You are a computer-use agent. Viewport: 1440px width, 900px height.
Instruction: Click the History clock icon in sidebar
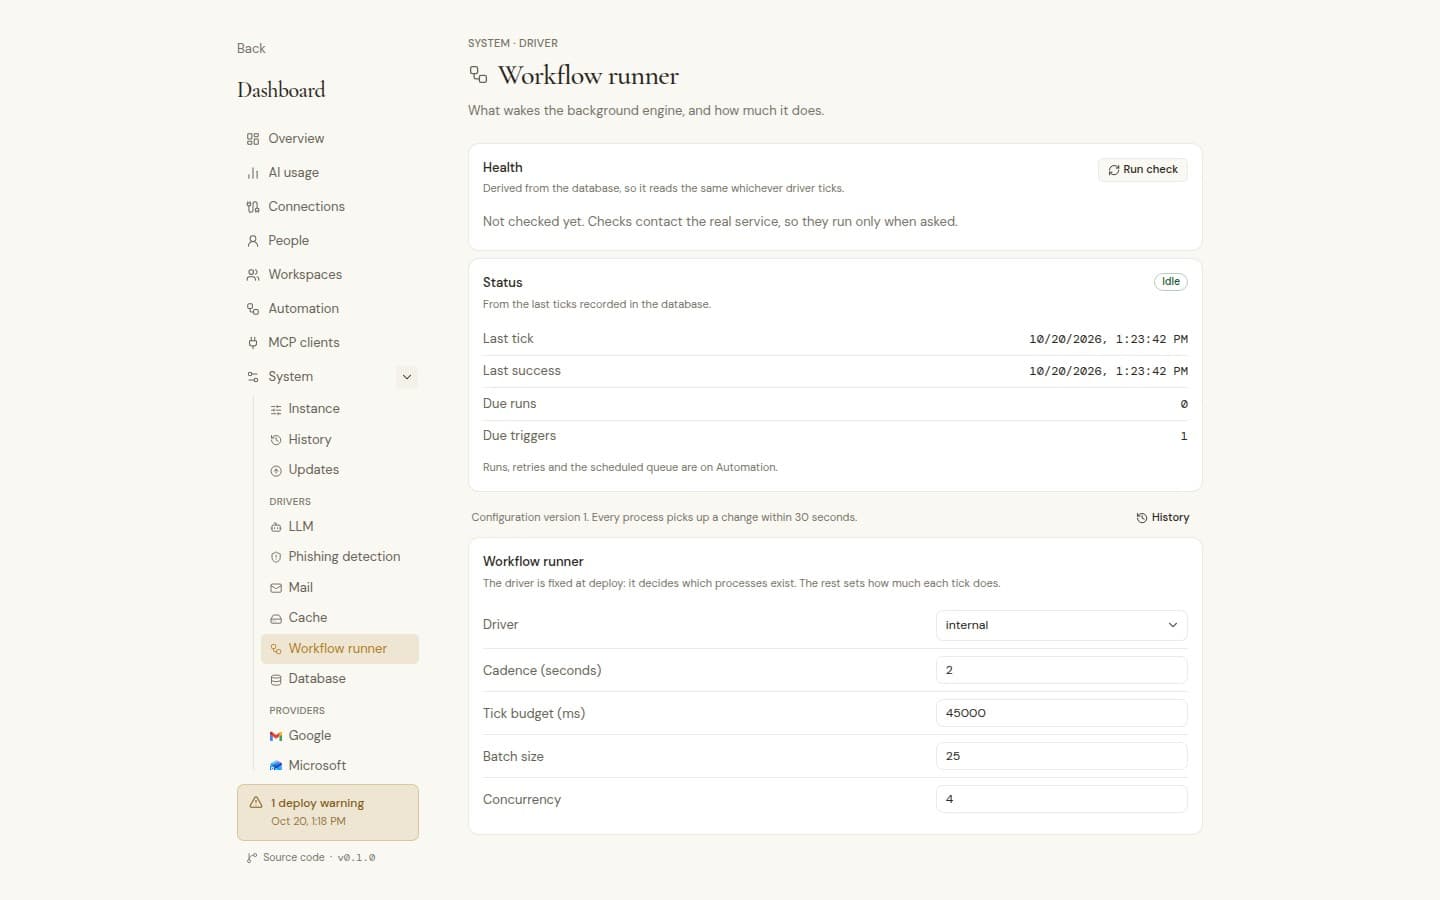[x=276, y=440]
